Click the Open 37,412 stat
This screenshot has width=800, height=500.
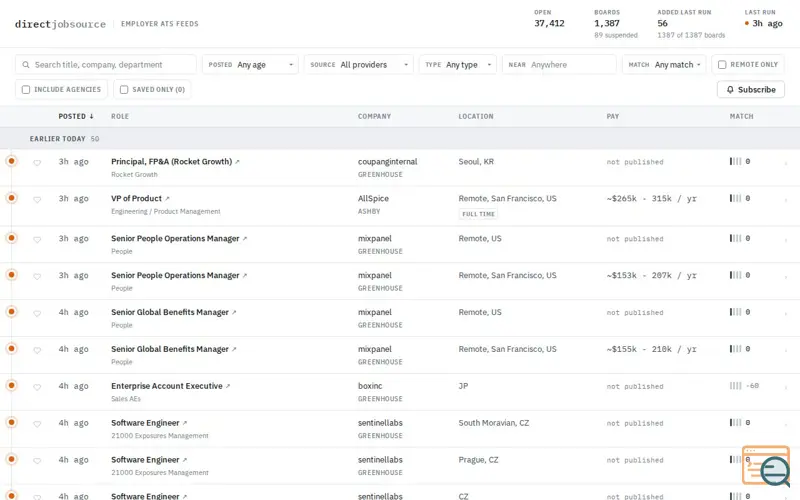point(549,19)
